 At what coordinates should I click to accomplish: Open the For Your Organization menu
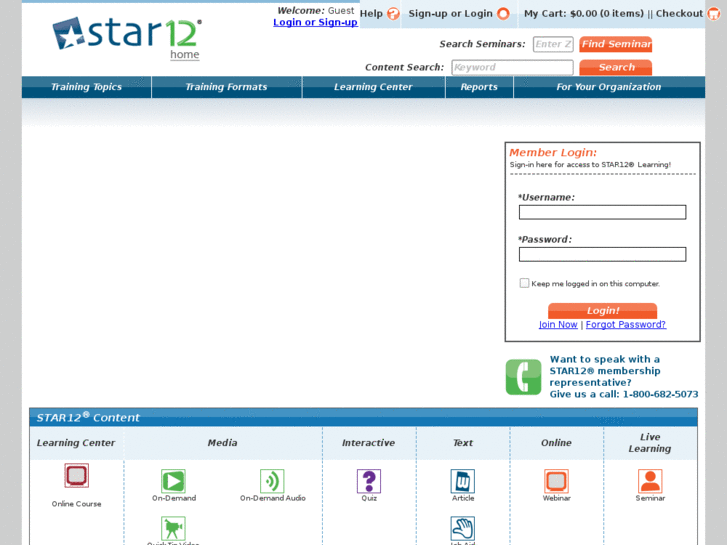(x=609, y=87)
